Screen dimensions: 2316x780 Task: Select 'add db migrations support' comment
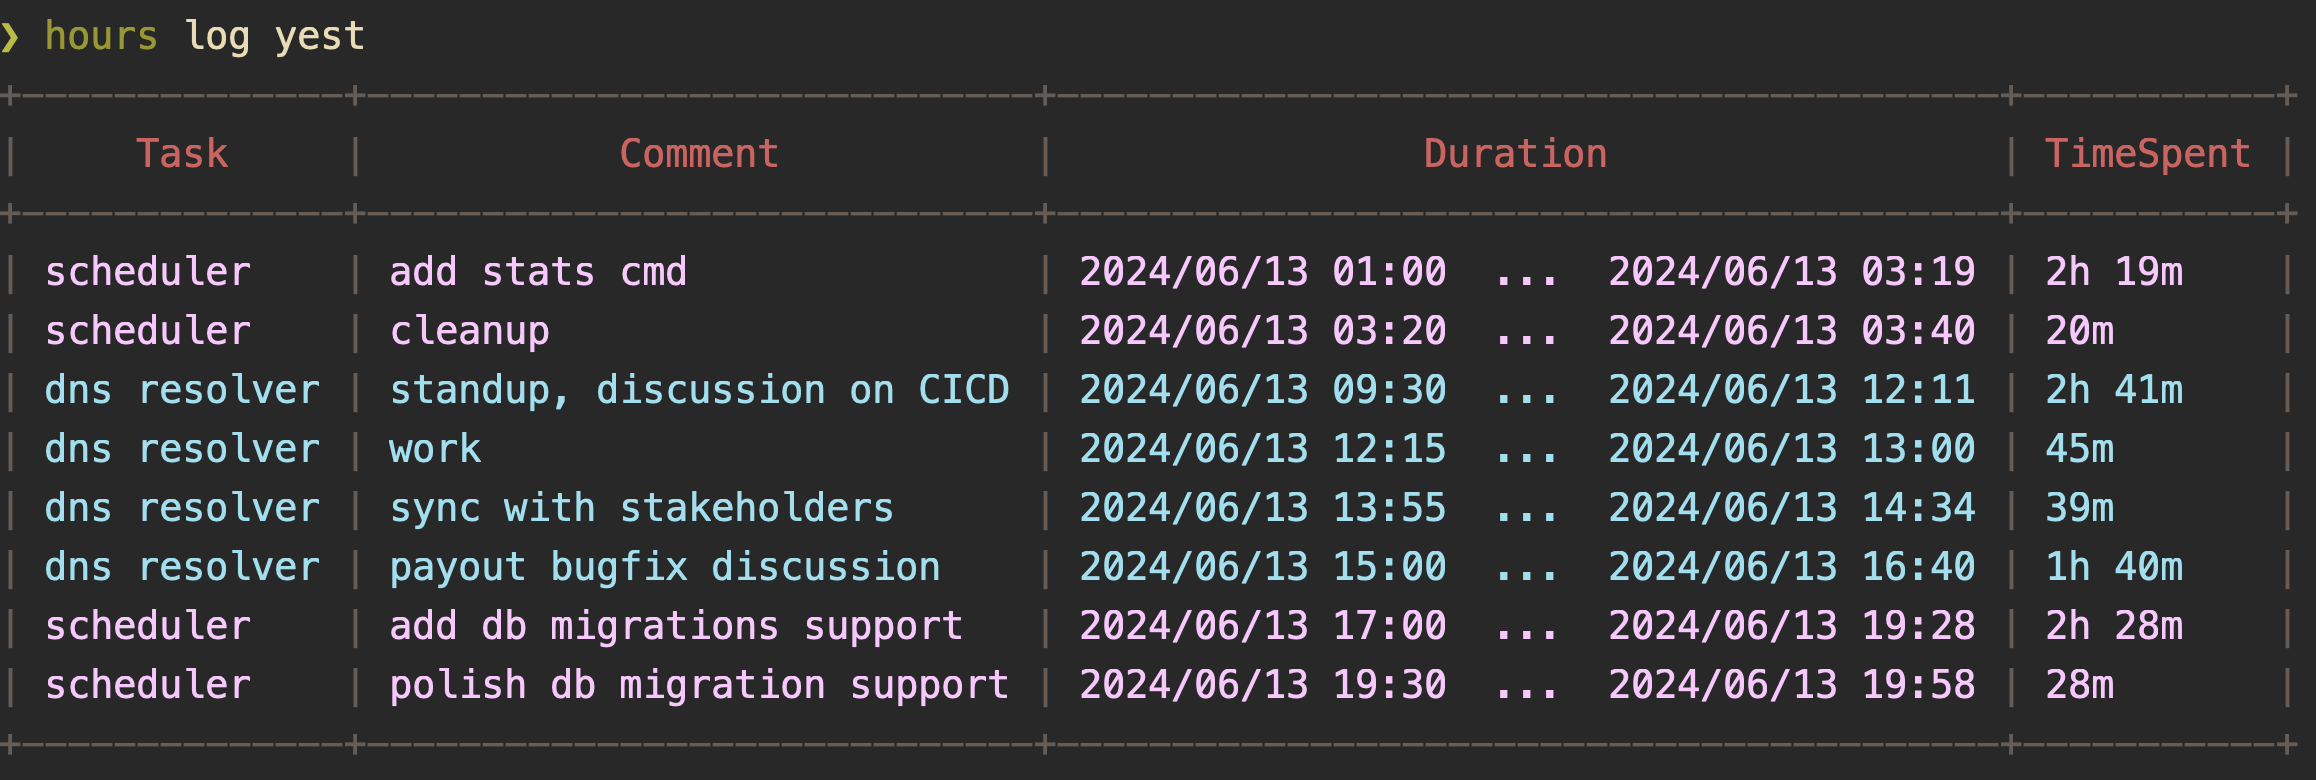point(676,626)
